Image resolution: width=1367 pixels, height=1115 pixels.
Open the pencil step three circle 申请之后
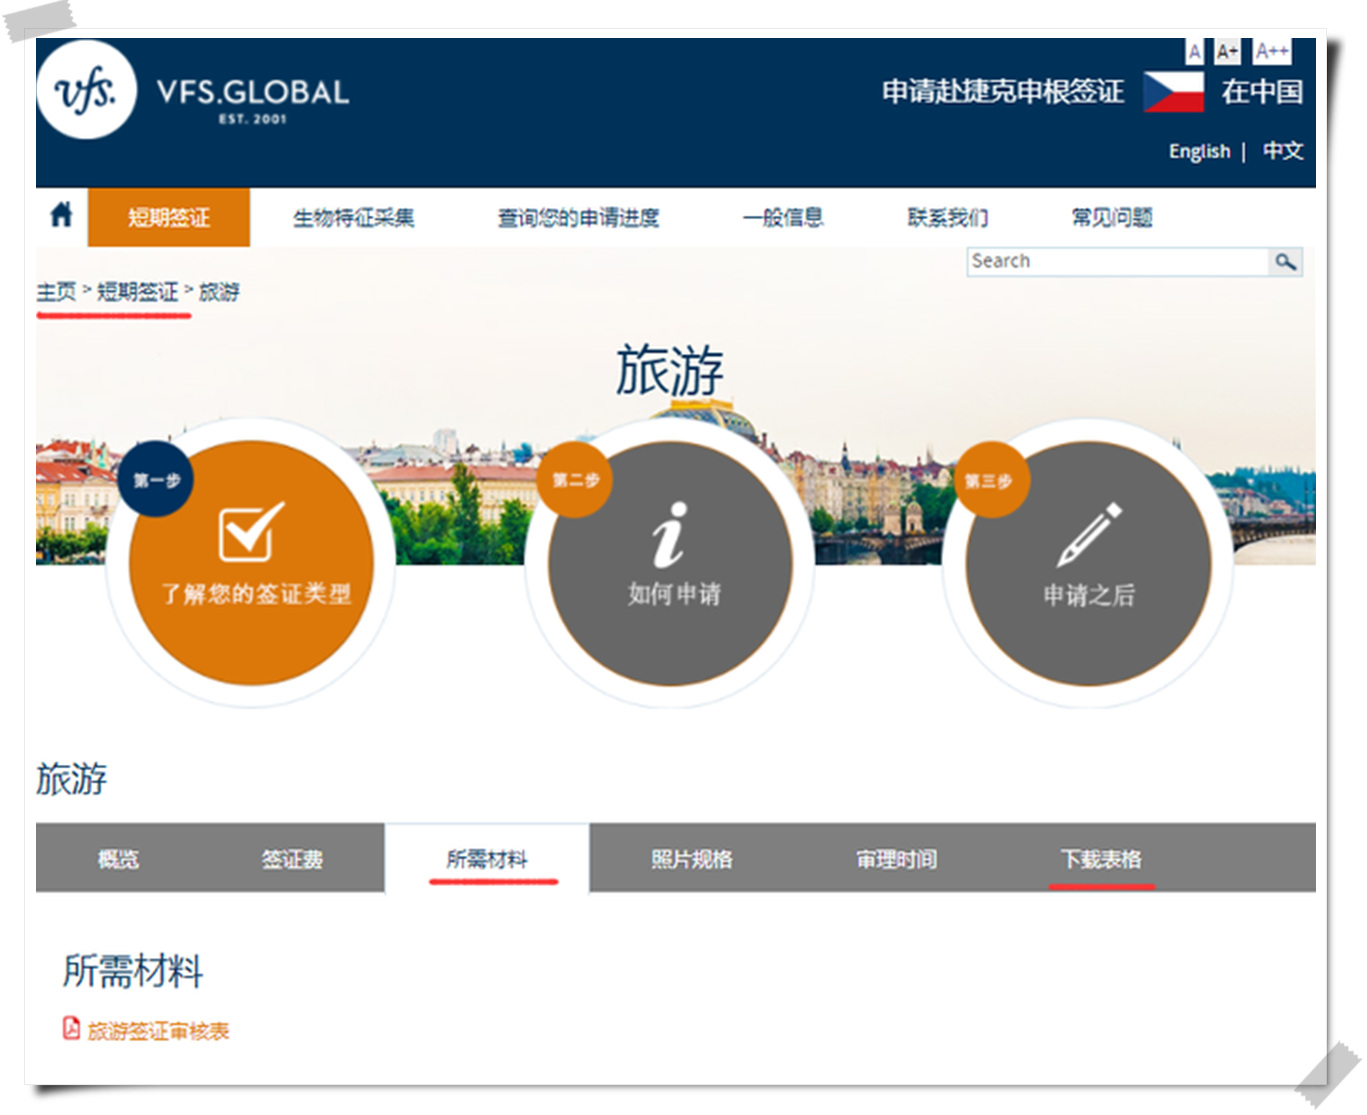tap(1088, 563)
